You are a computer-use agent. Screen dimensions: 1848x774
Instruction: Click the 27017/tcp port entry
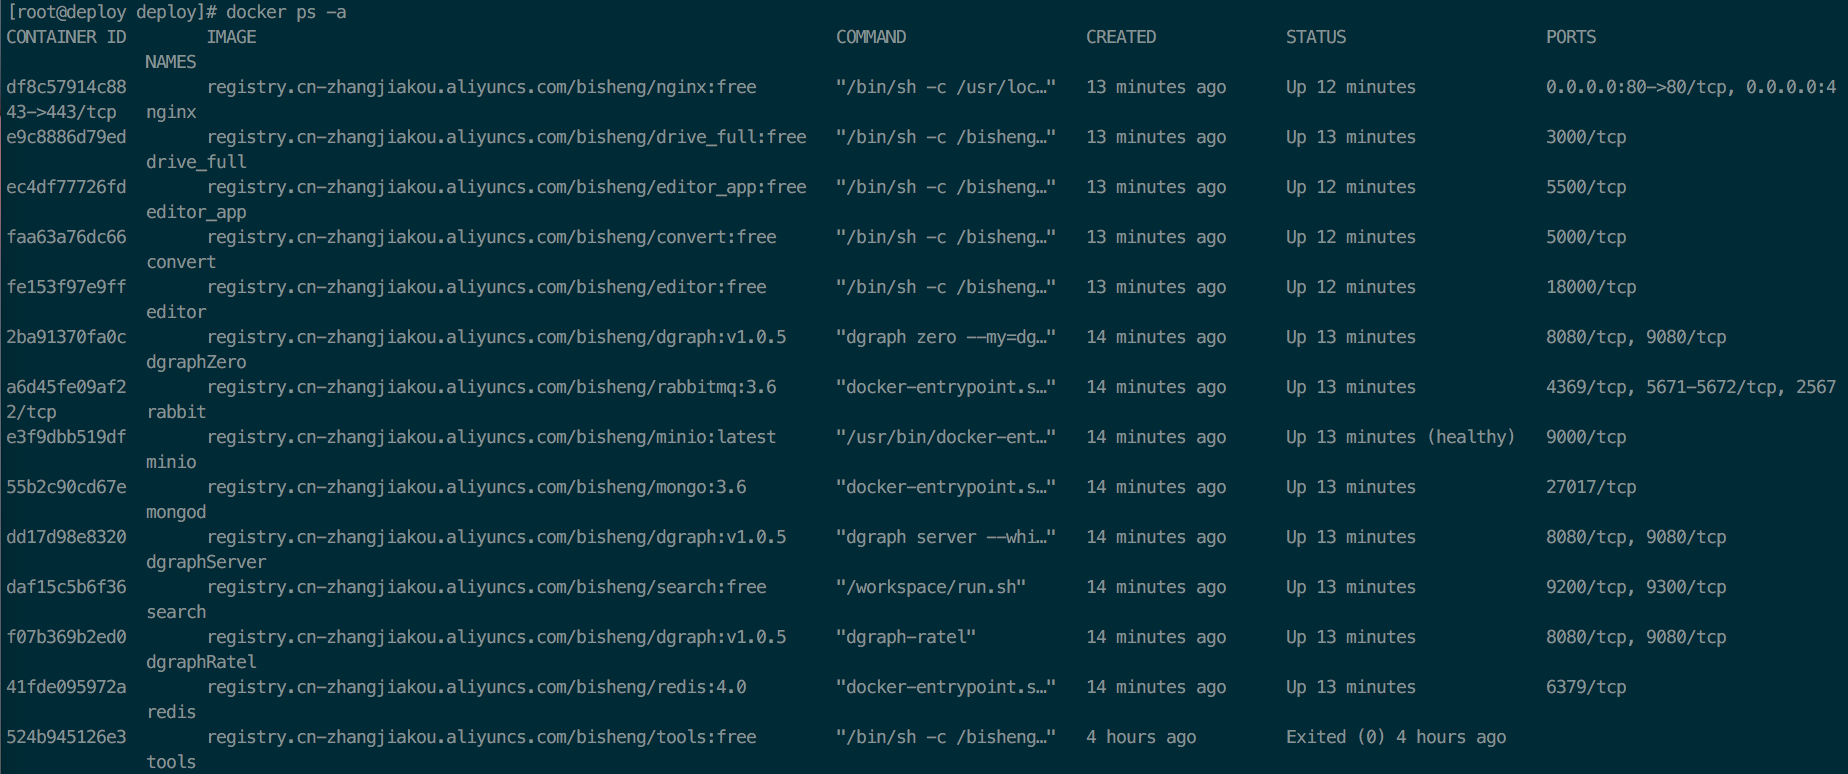pos(1591,487)
